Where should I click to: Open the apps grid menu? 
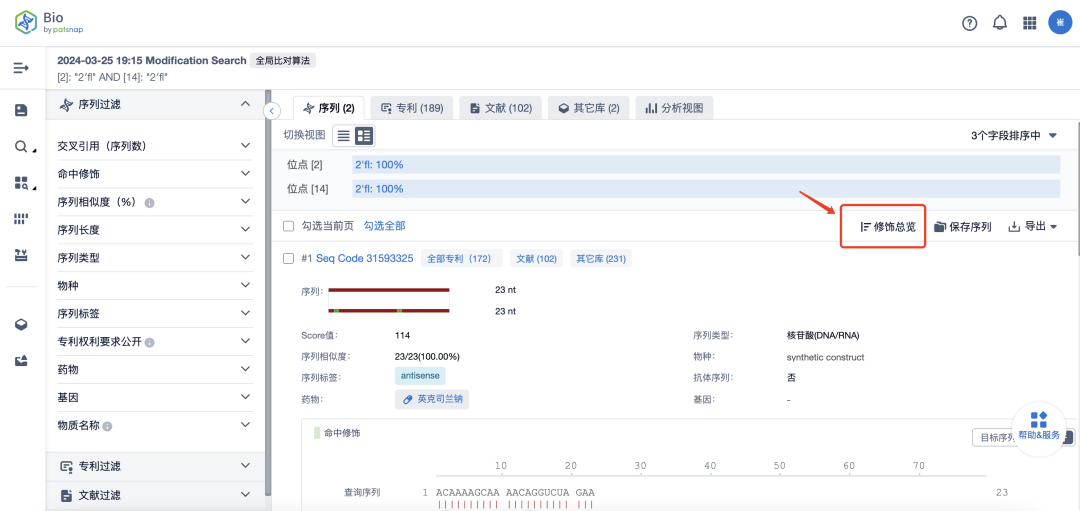1029,23
